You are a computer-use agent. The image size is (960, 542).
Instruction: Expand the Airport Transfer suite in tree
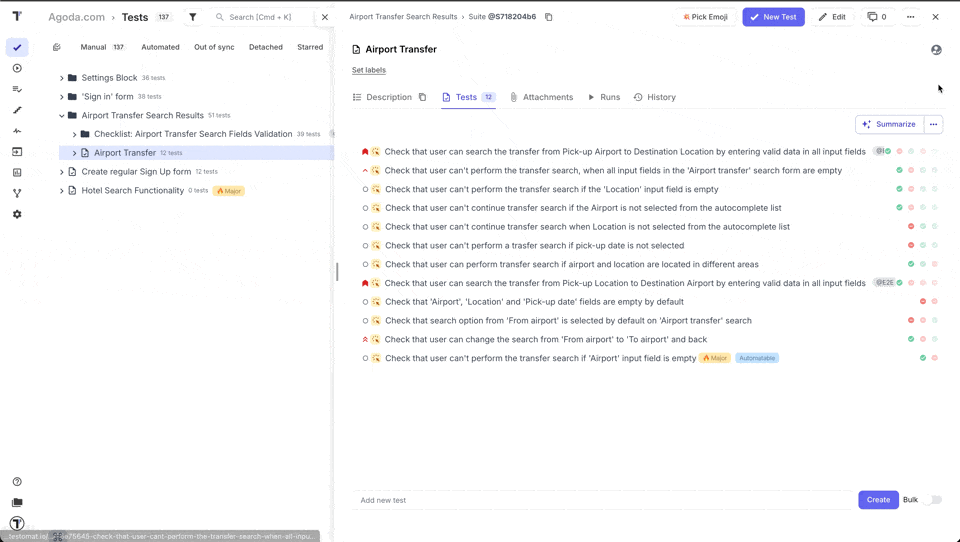click(74, 153)
